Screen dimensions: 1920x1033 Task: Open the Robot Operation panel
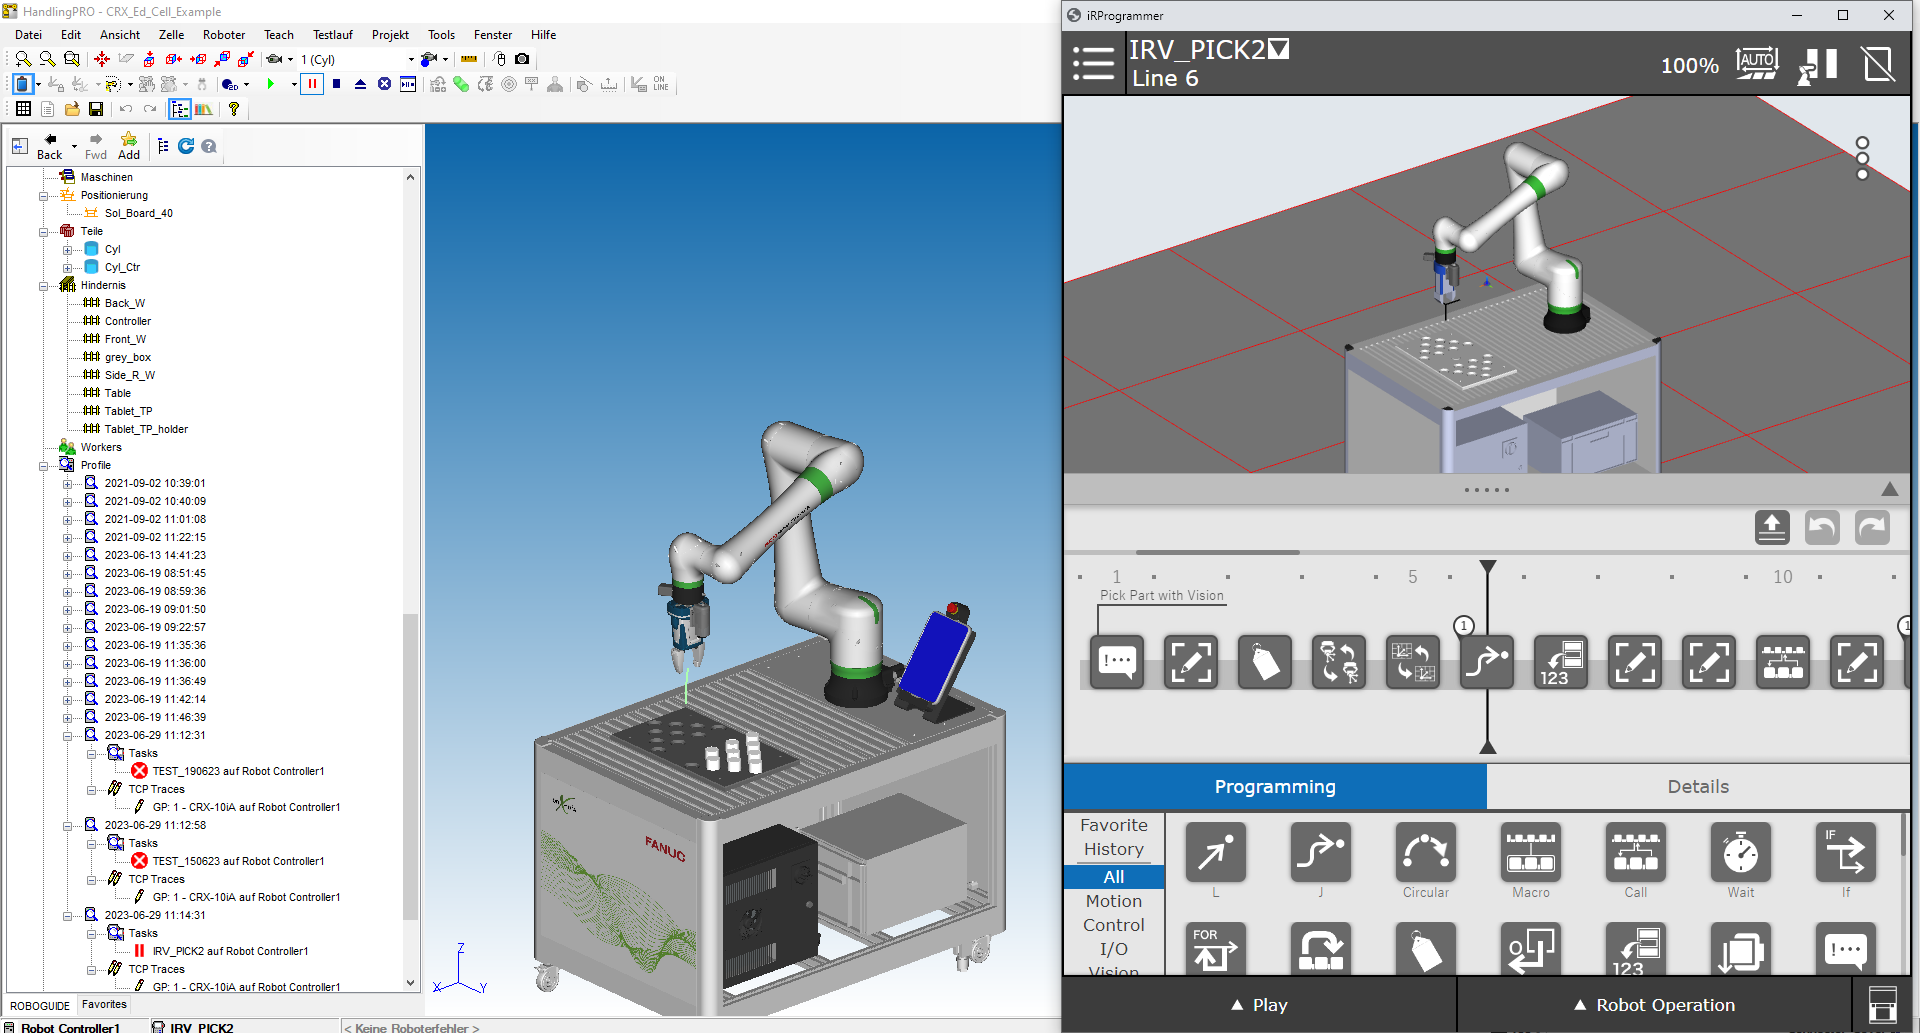coord(1654,1005)
